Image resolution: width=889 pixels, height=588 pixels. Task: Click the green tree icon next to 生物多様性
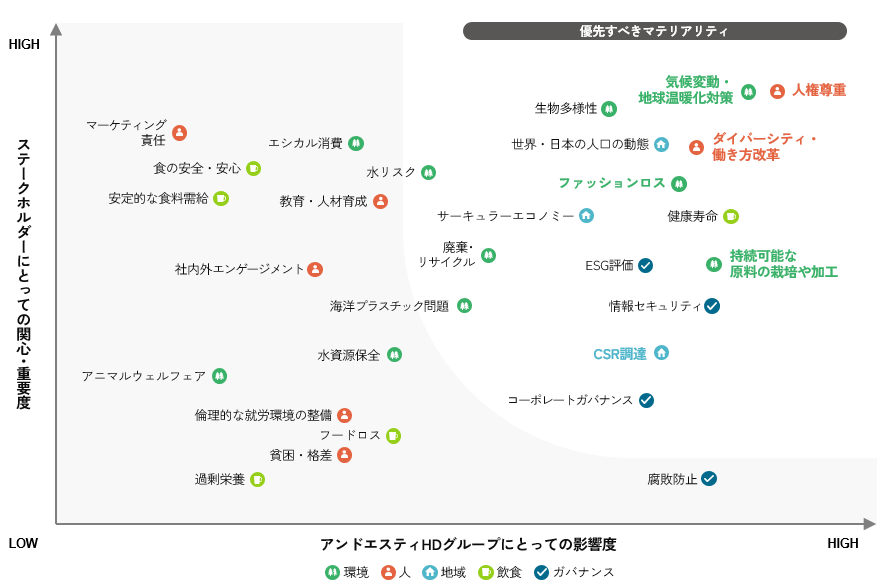tap(609, 108)
